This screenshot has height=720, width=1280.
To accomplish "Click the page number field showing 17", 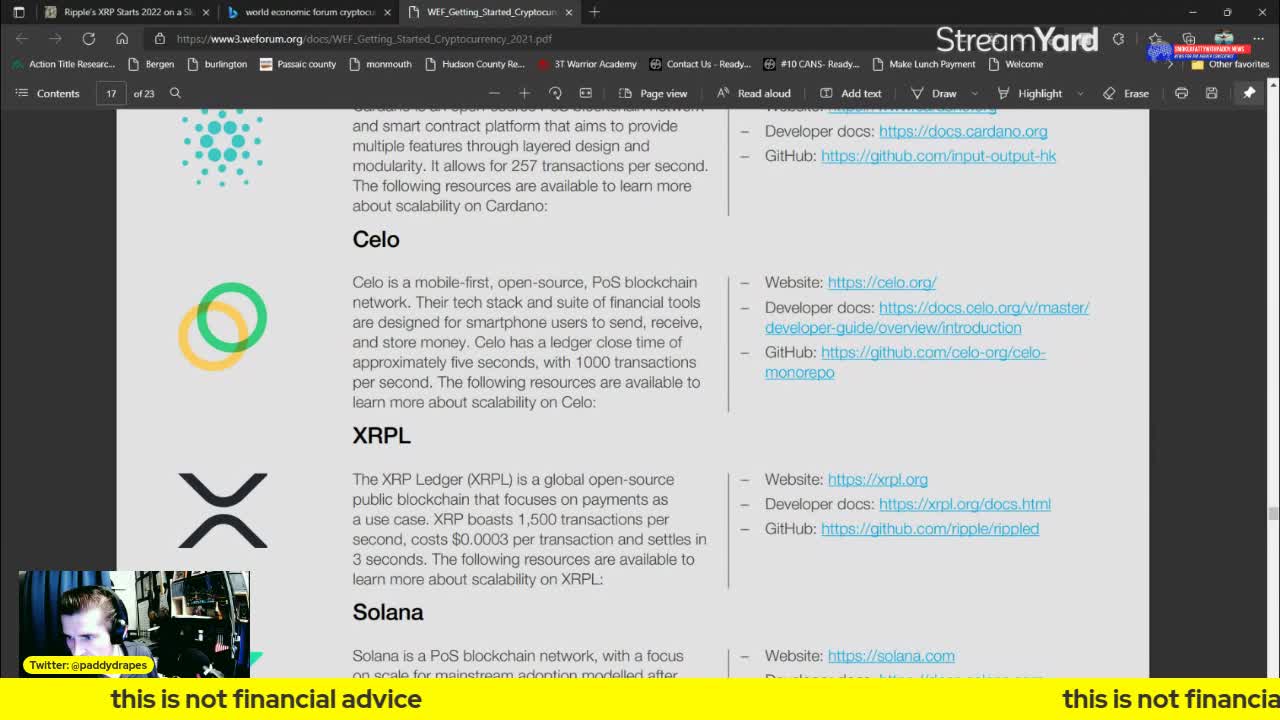I will click(111, 93).
